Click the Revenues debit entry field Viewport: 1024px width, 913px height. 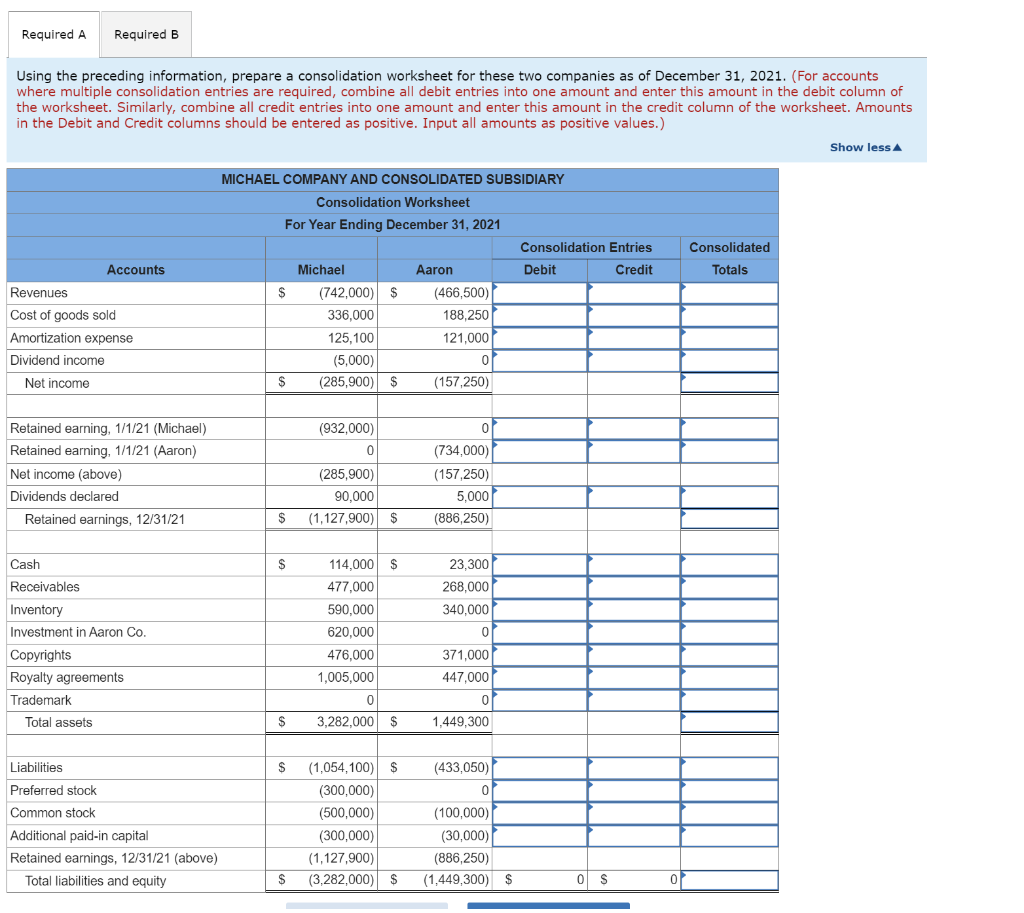click(539, 293)
